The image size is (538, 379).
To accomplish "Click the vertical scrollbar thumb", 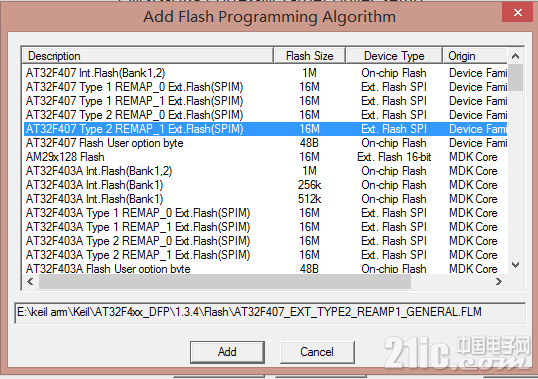I will pyautogui.click(x=515, y=77).
